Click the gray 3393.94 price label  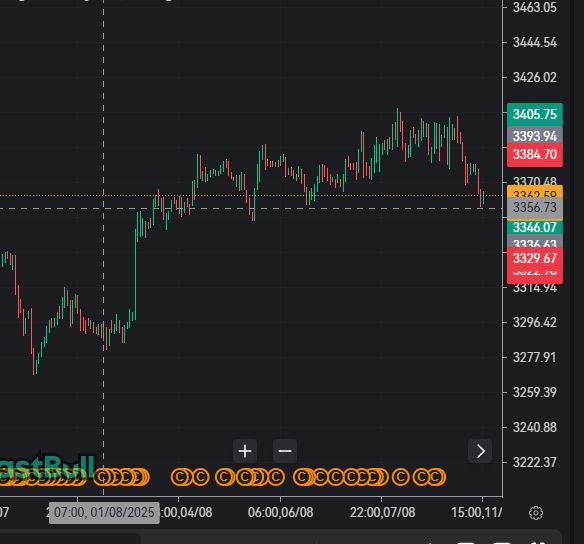pyautogui.click(x=535, y=136)
